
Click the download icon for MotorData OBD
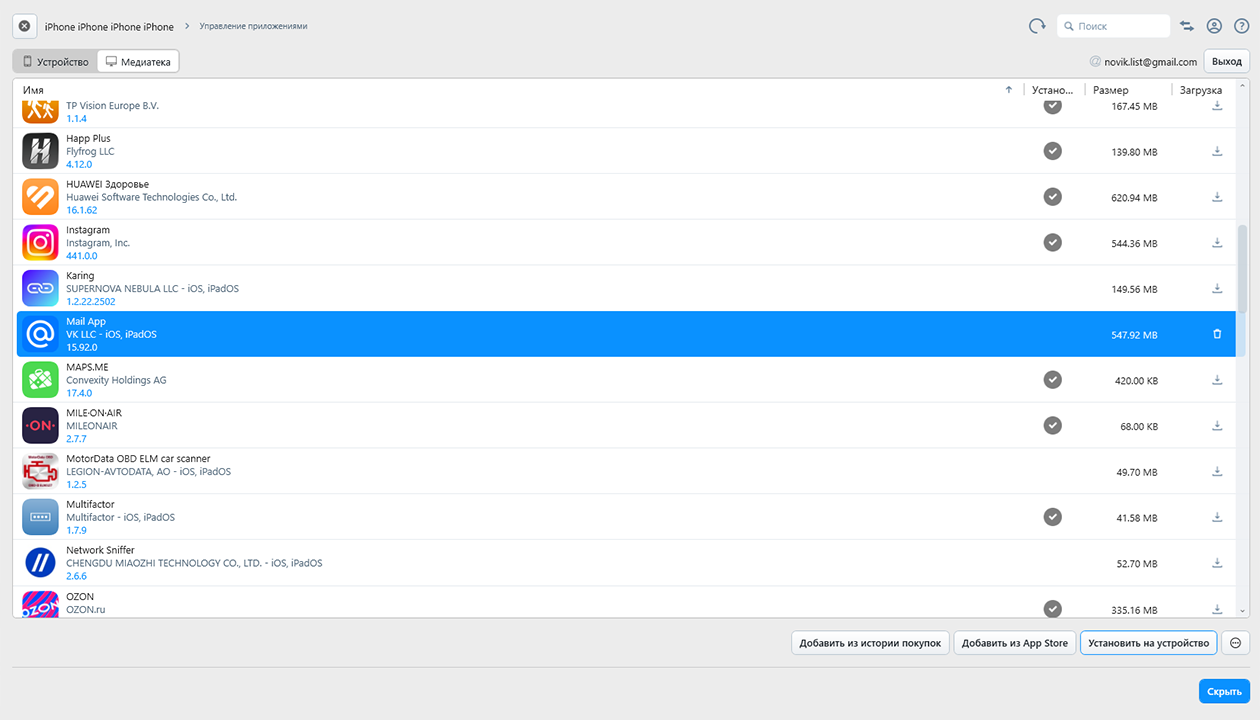point(1217,472)
